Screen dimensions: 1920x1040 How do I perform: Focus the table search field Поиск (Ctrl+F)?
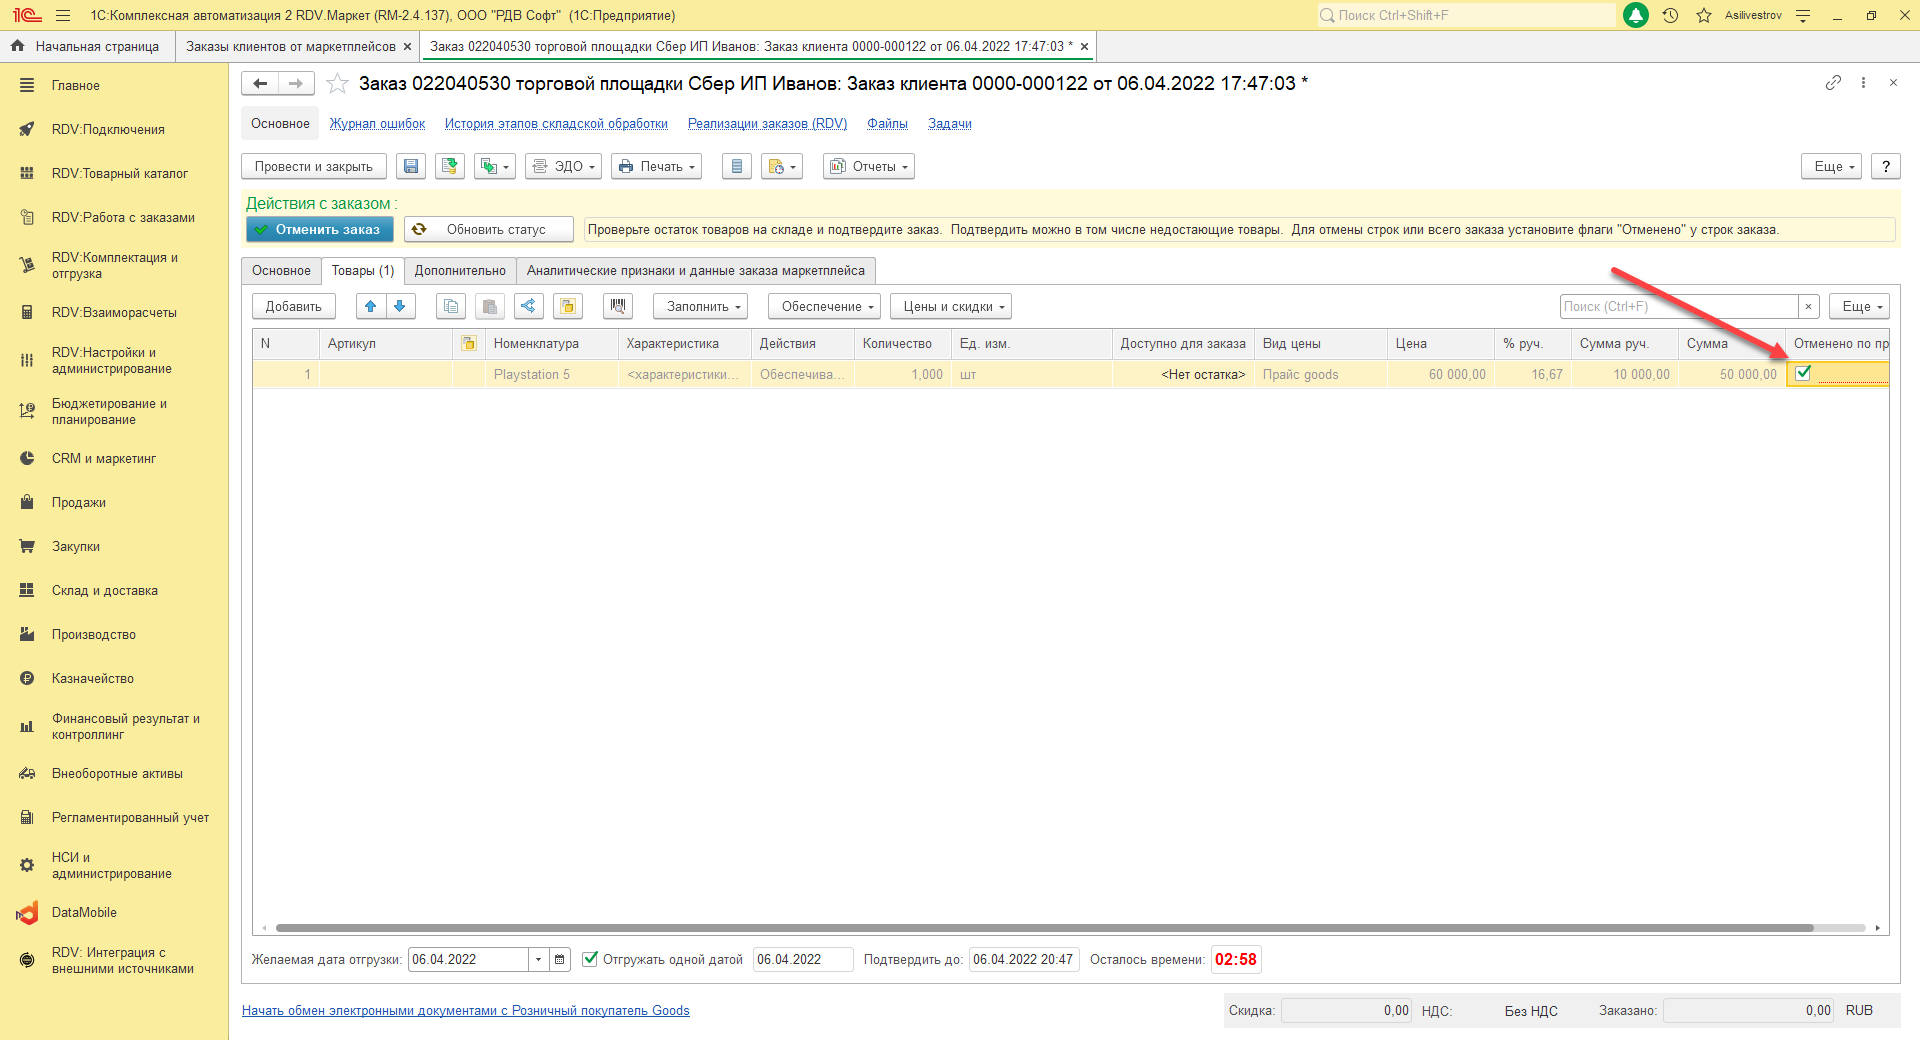(1679, 307)
